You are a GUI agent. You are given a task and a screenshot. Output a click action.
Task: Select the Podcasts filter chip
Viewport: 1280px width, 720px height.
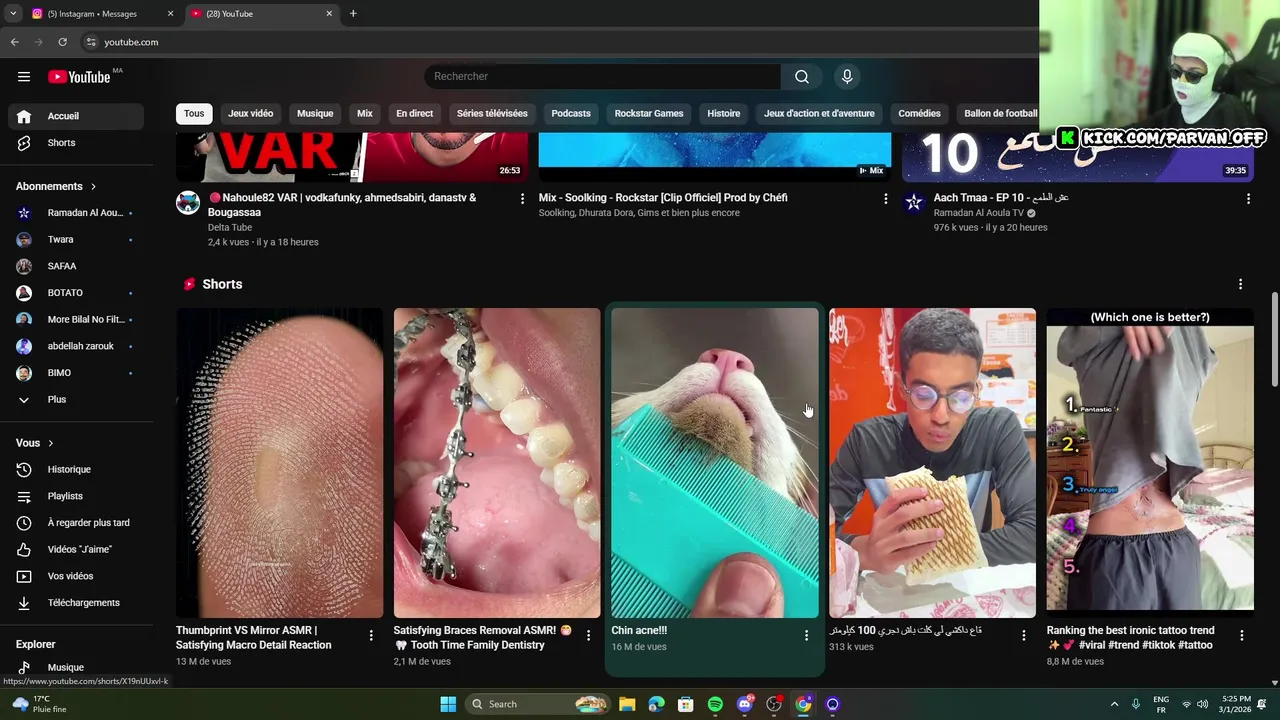click(571, 113)
